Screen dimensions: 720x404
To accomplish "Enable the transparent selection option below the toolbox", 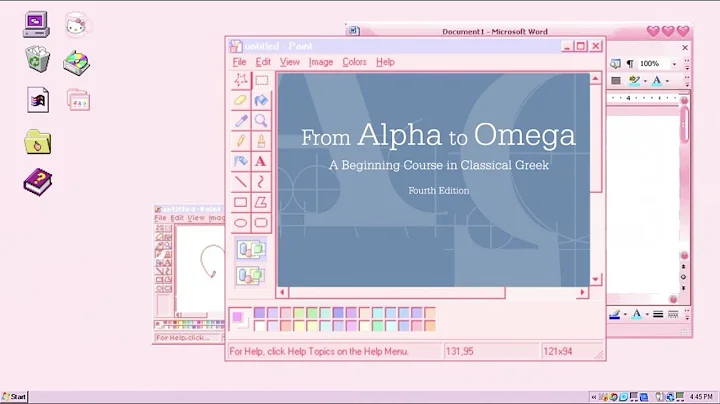I will (251, 275).
